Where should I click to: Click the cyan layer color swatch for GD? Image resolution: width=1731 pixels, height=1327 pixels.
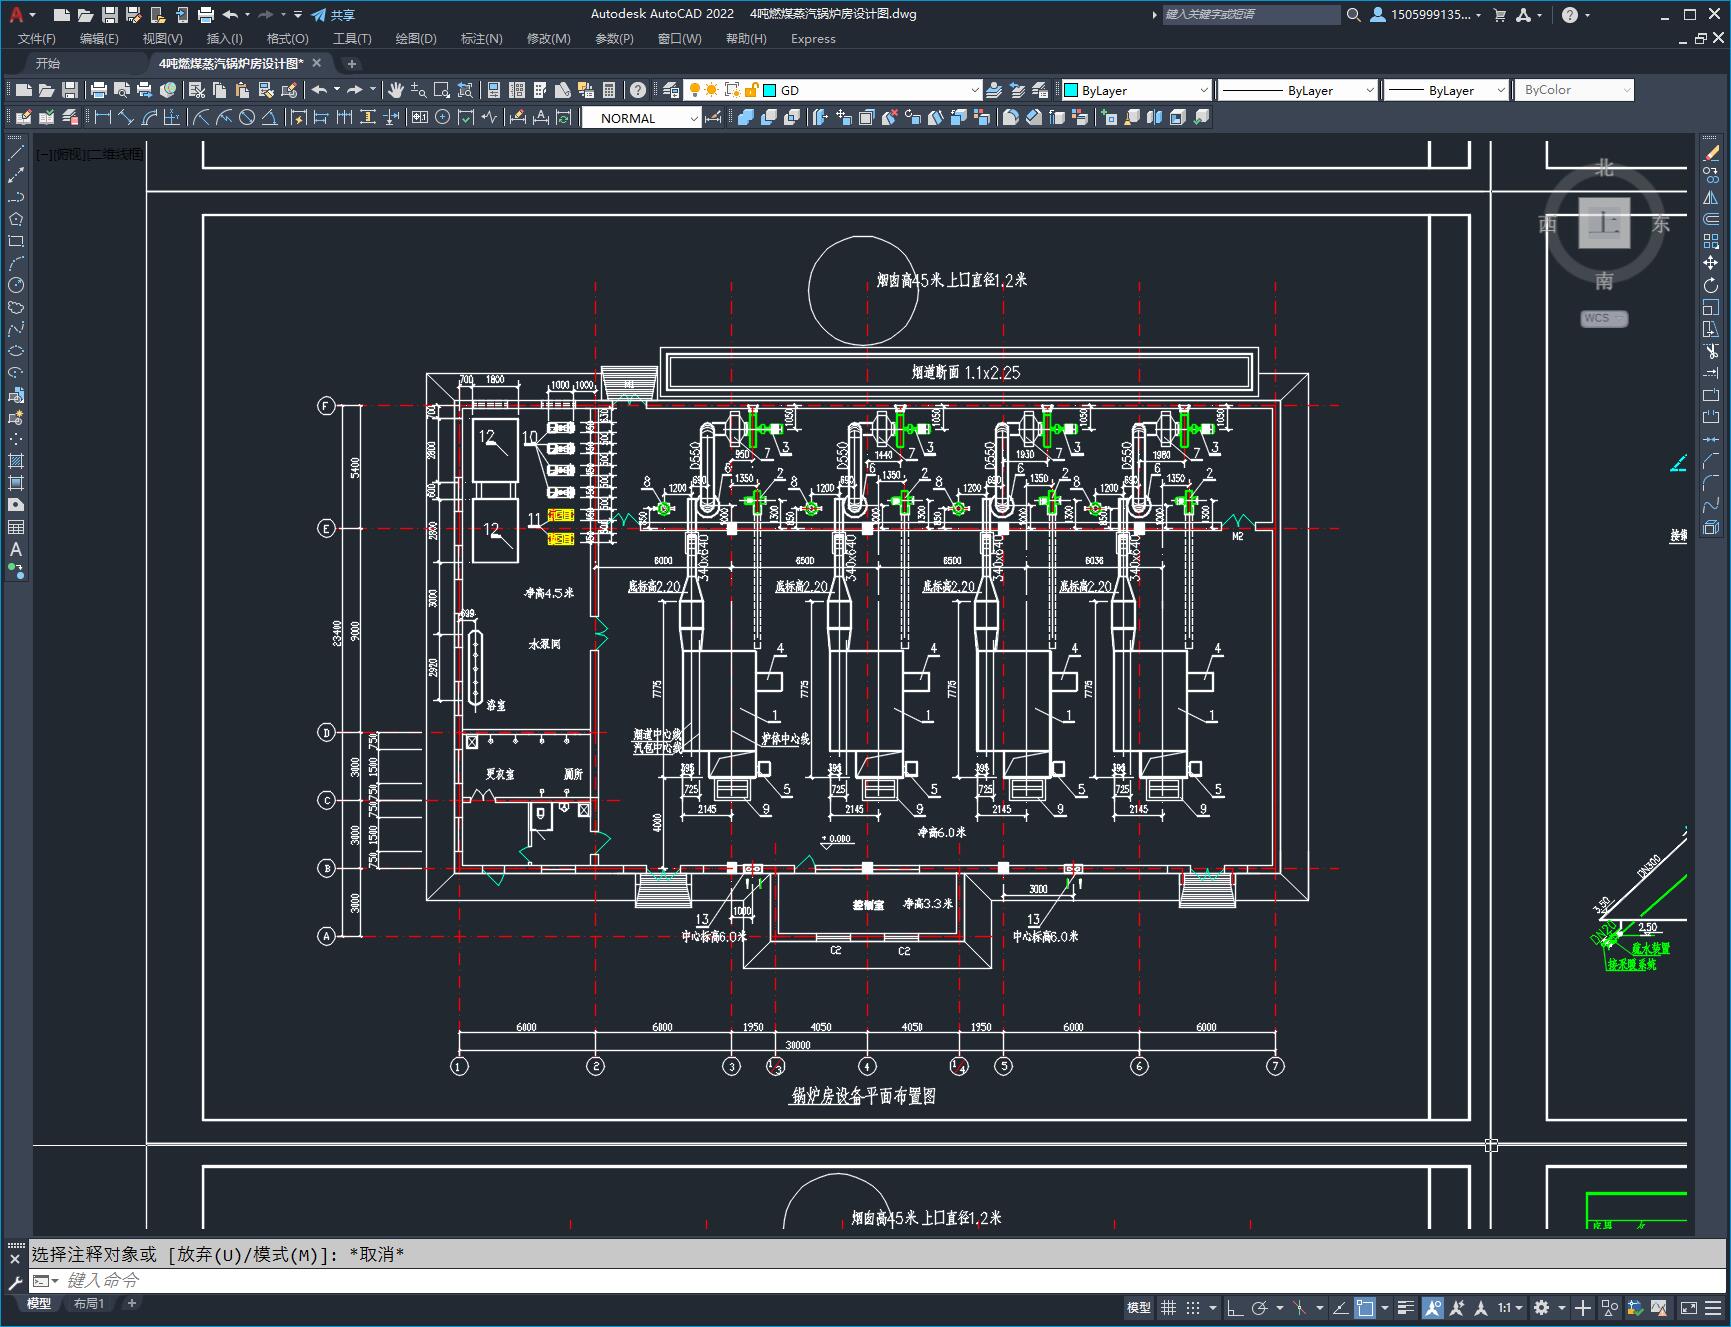point(770,90)
